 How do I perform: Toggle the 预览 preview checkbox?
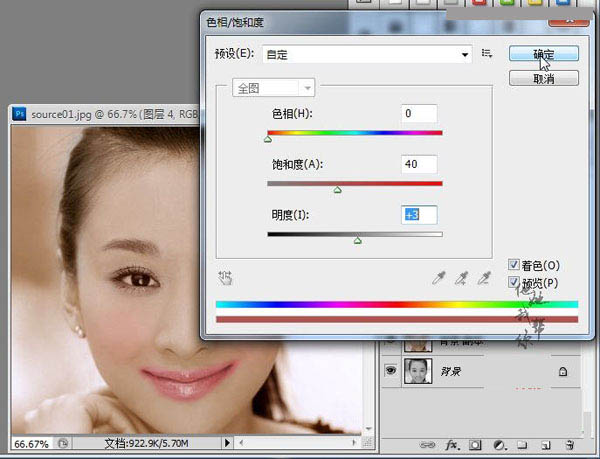(514, 282)
